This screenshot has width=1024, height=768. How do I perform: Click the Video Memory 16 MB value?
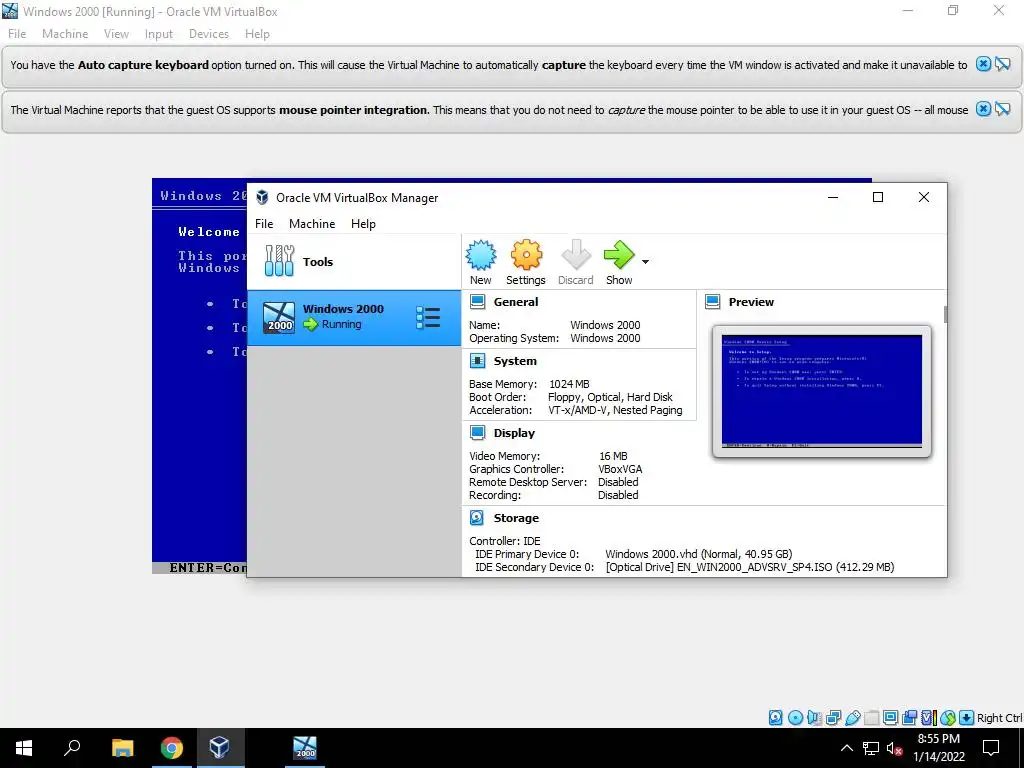pos(613,456)
